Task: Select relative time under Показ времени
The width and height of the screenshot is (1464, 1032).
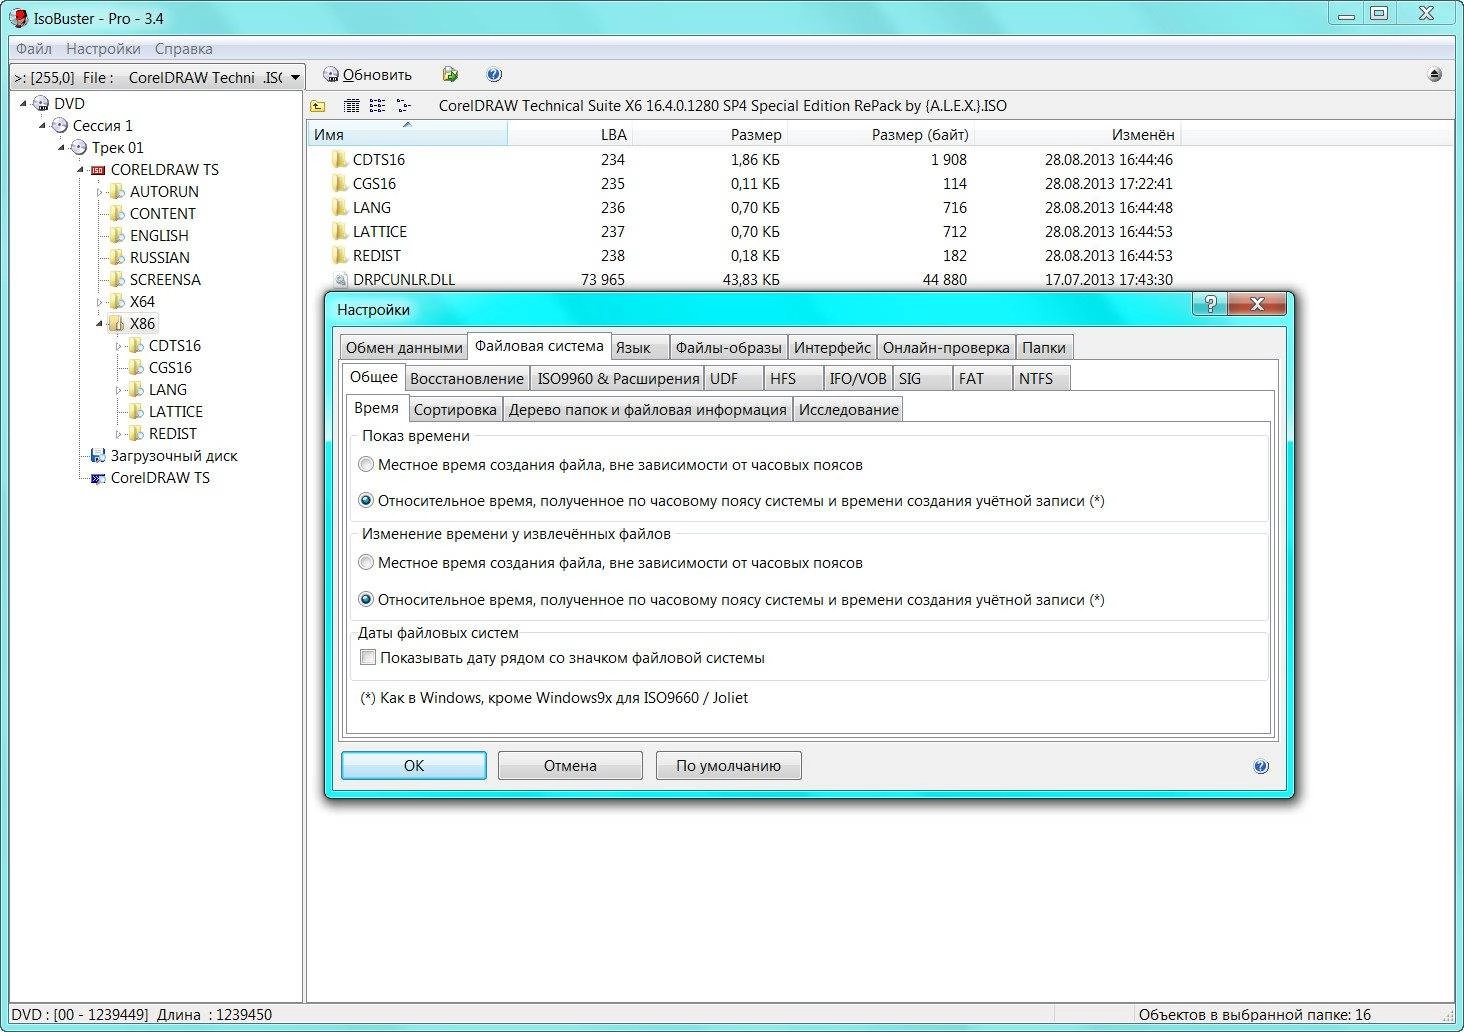Action: 366,501
